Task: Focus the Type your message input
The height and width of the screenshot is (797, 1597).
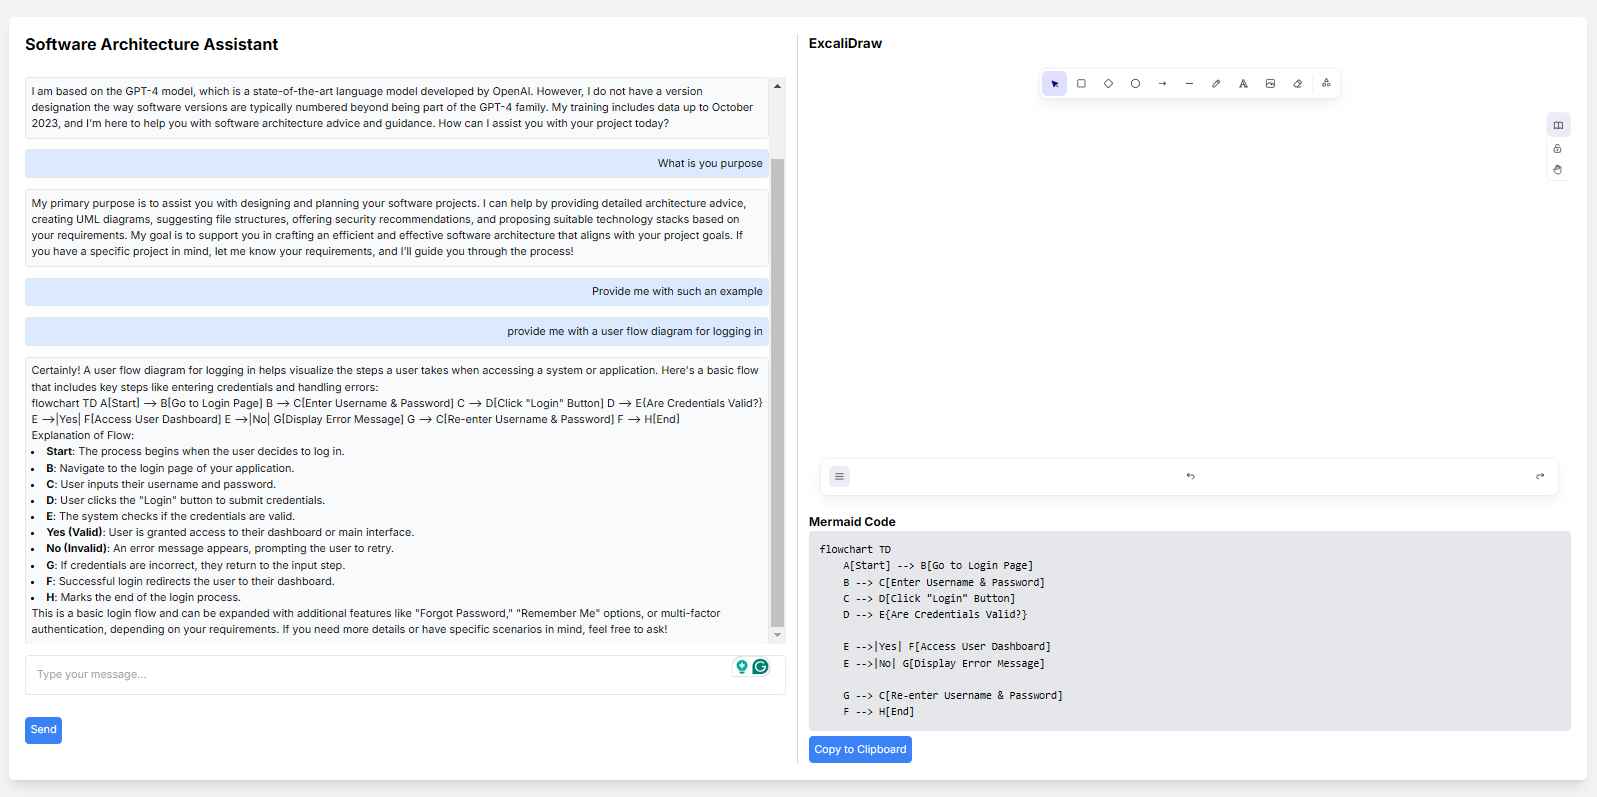Action: coord(380,675)
